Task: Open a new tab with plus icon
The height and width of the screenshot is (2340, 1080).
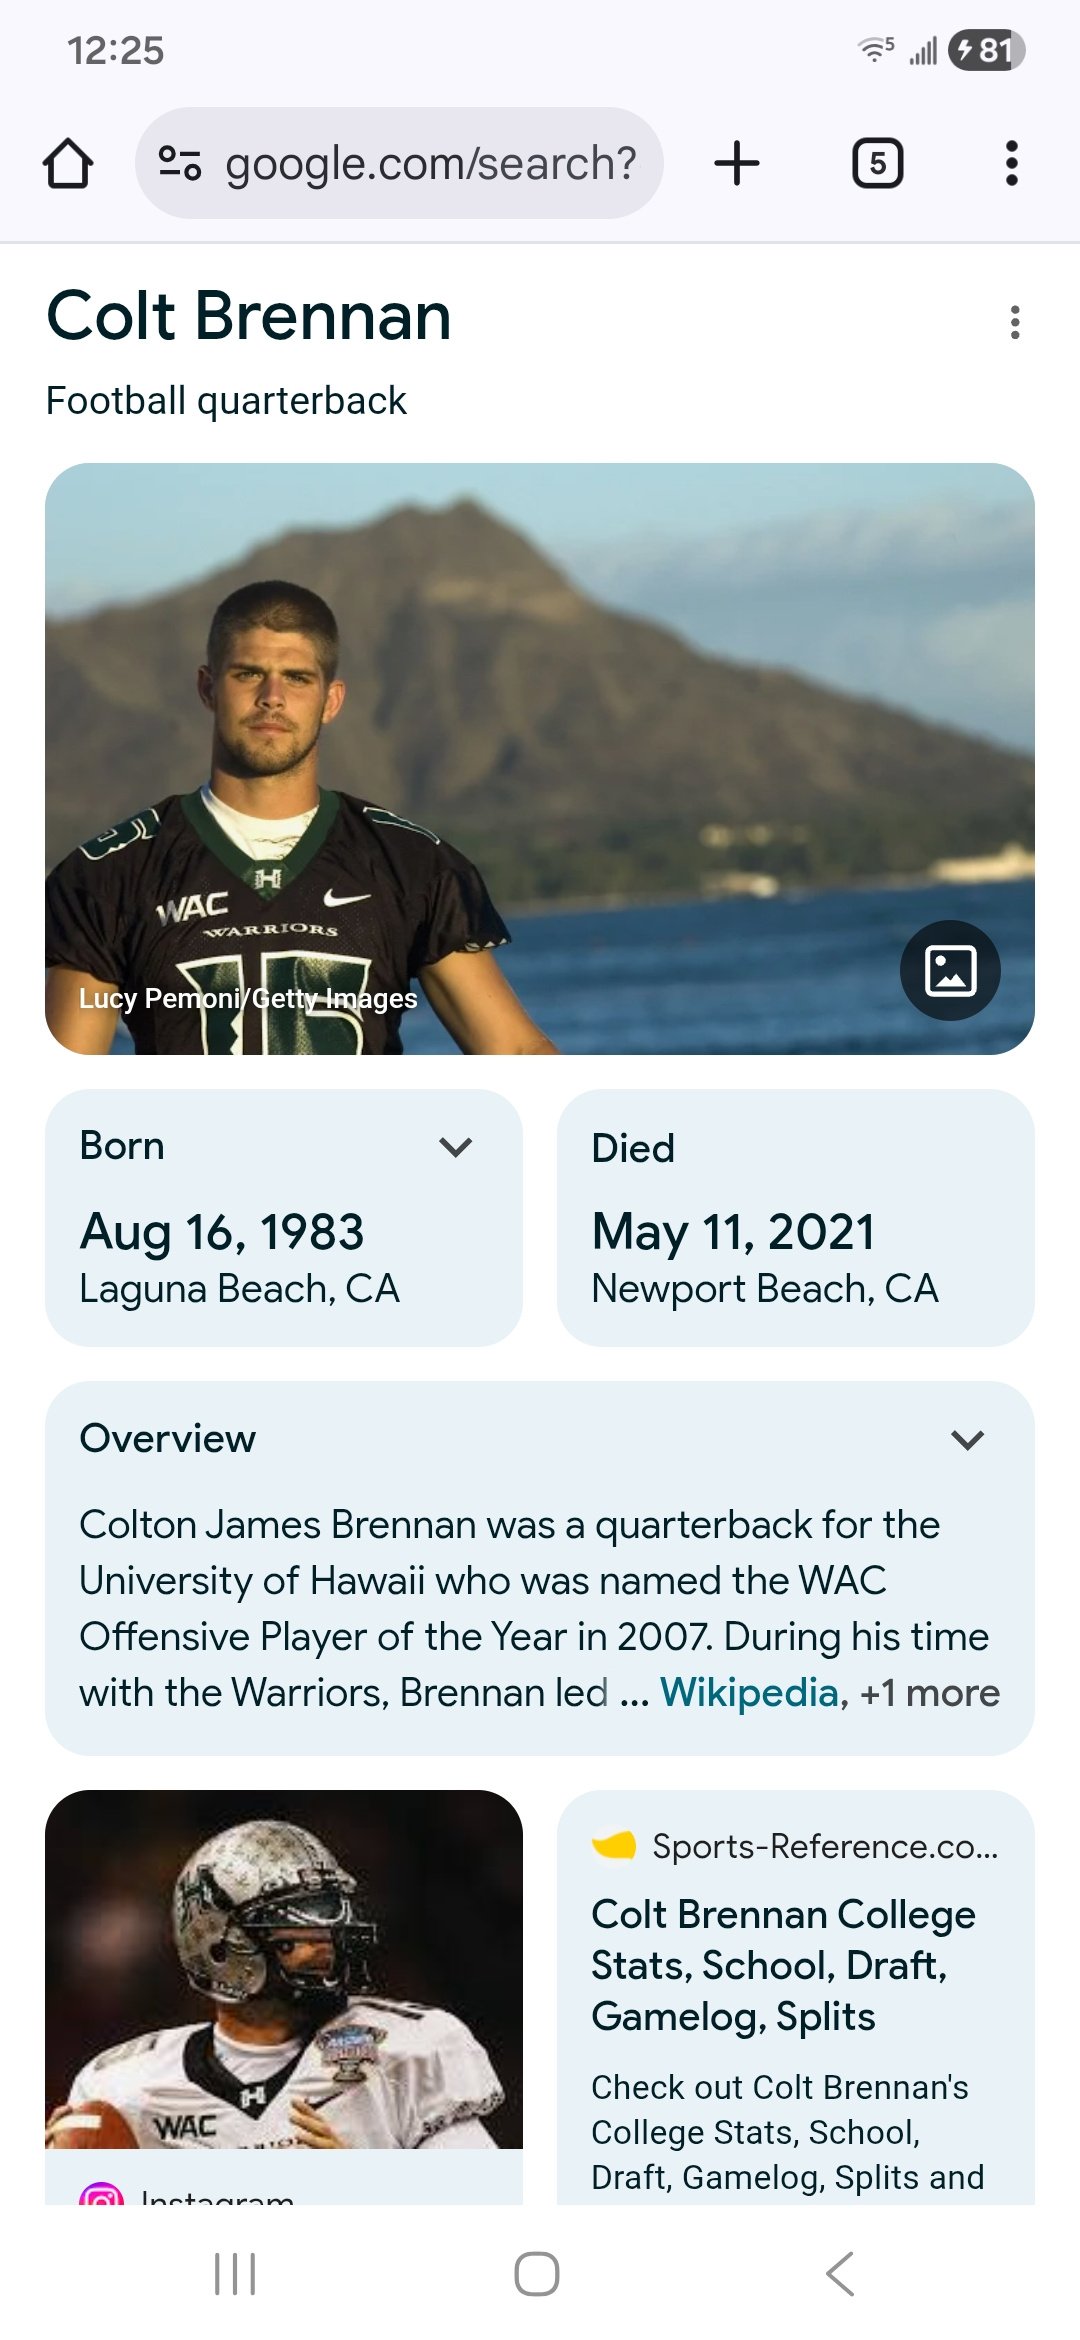Action: (x=737, y=163)
